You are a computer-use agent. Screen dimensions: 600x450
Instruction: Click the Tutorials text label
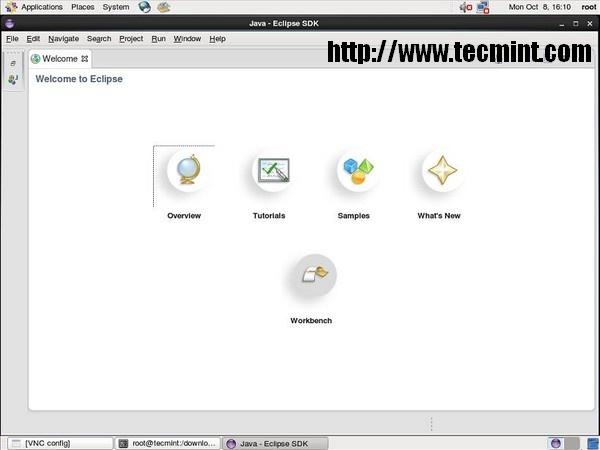pyautogui.click(x=269, y=215)
